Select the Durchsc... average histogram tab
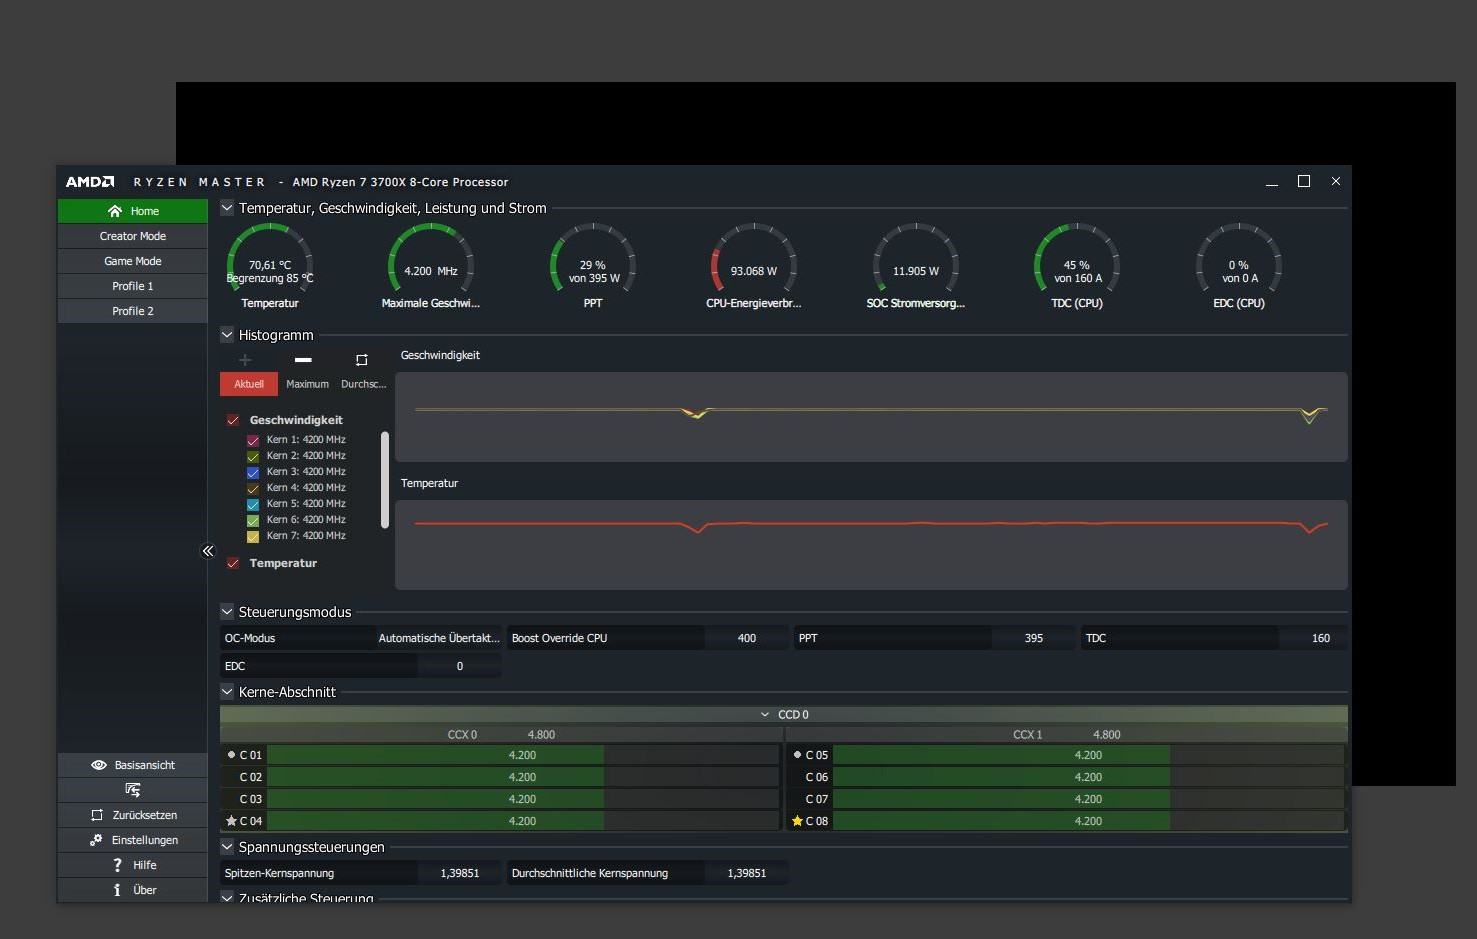Screen dimensions: 1477x939 363,384
